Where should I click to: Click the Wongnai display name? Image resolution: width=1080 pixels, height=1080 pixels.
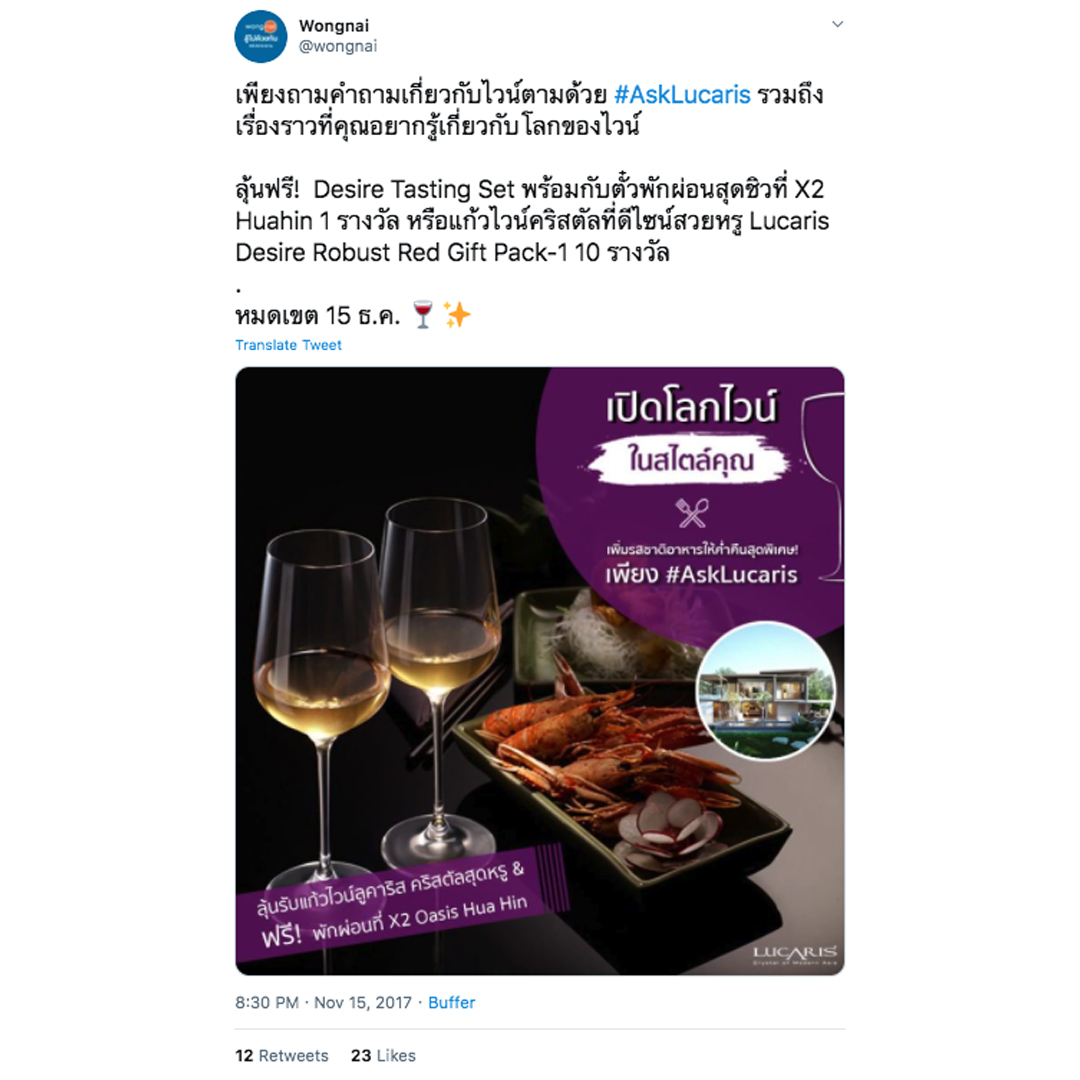pyautogui.click(x=333, y=25)
